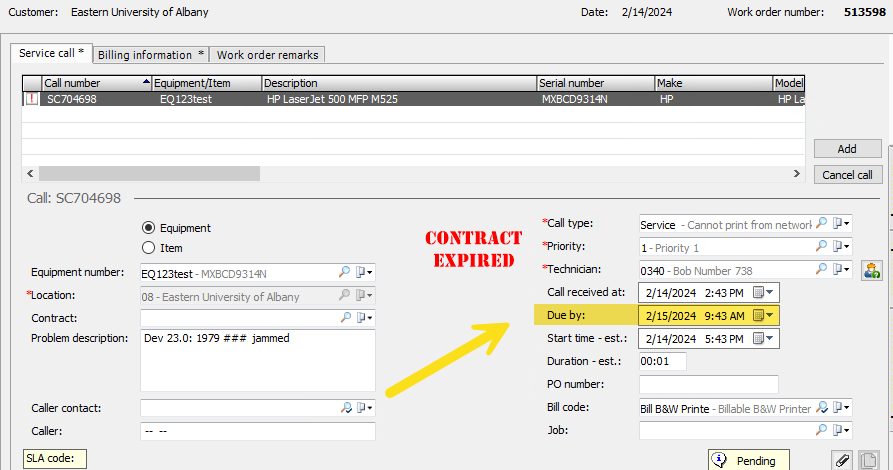Click the 'EQ123test' cell in call list

[x=186, y=99]
